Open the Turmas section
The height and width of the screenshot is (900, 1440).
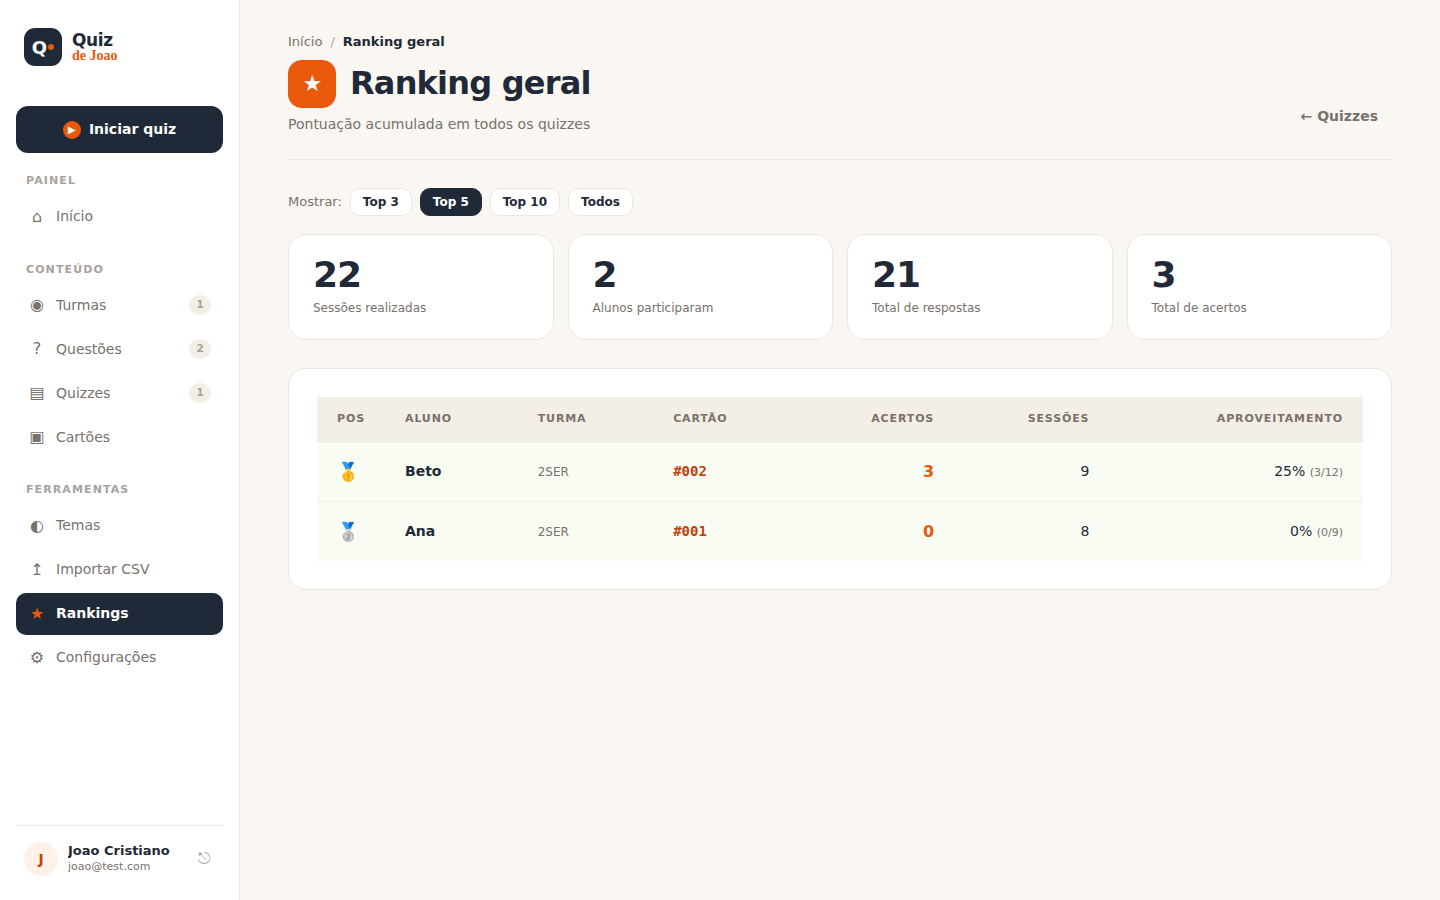coord(119,305)
